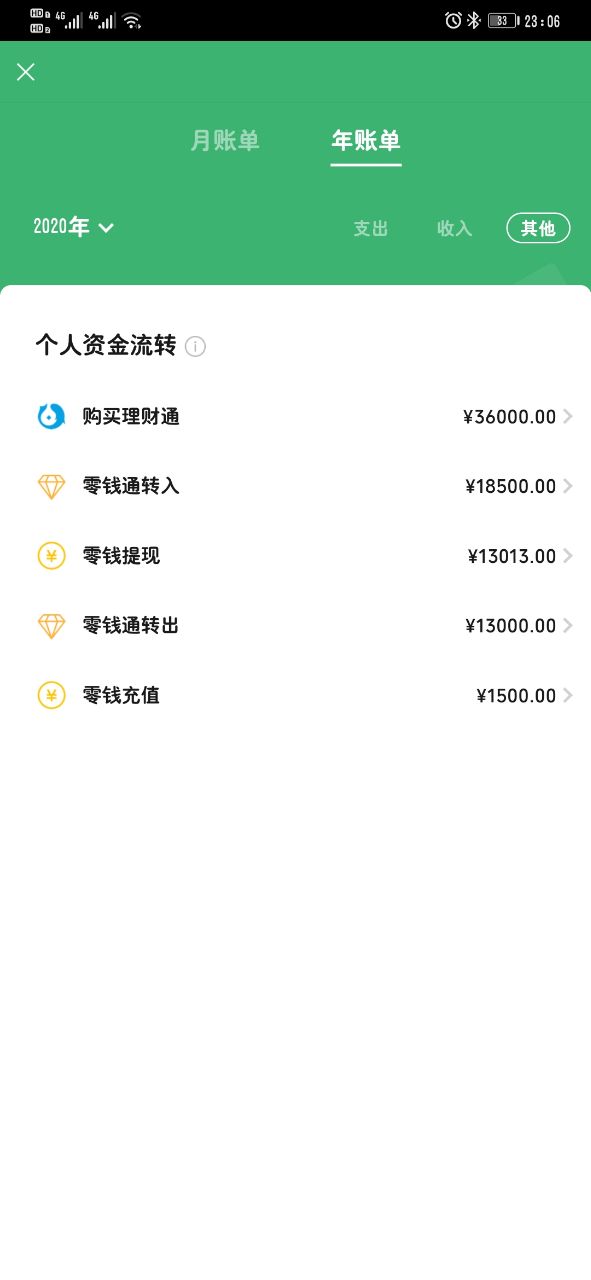Screen dimensions: 591x1280
Task: Select the 支出 filter
Action: coord(370,228)
